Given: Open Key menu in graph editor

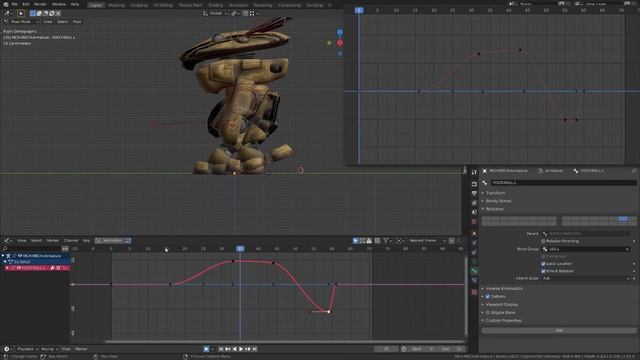Looking at the screenshot, I should (x=87, y=241).
